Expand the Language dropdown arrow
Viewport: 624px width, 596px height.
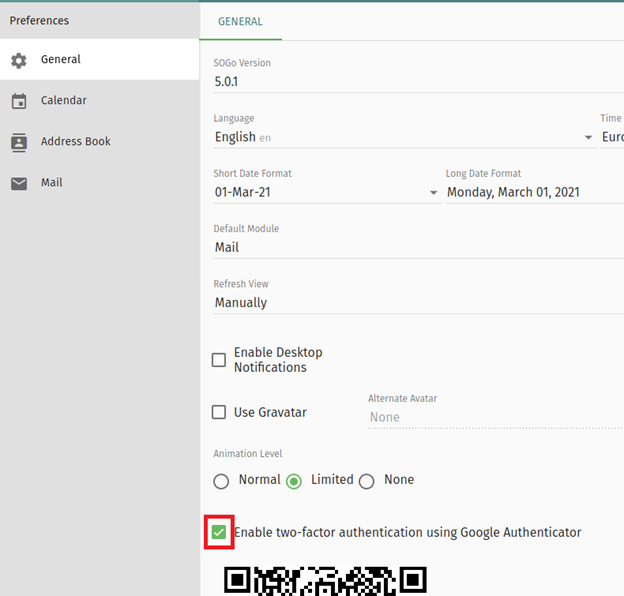pos(589,138)
